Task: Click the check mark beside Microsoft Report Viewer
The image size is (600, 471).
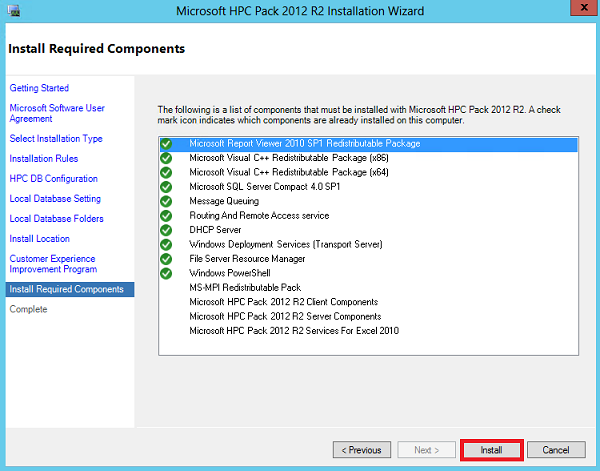Action: (x=166, y=144)
